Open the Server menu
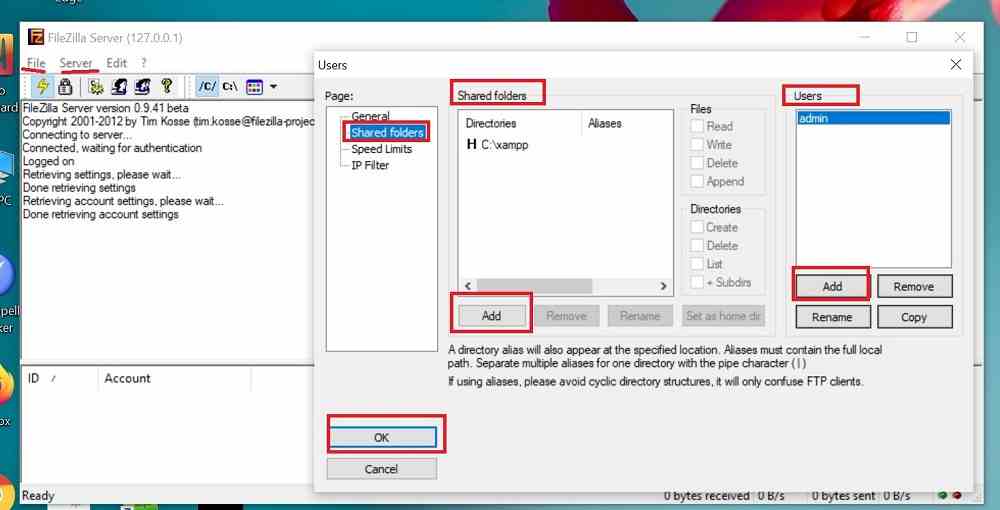Viewport: 1000px width, 510px height. [76, 63]
